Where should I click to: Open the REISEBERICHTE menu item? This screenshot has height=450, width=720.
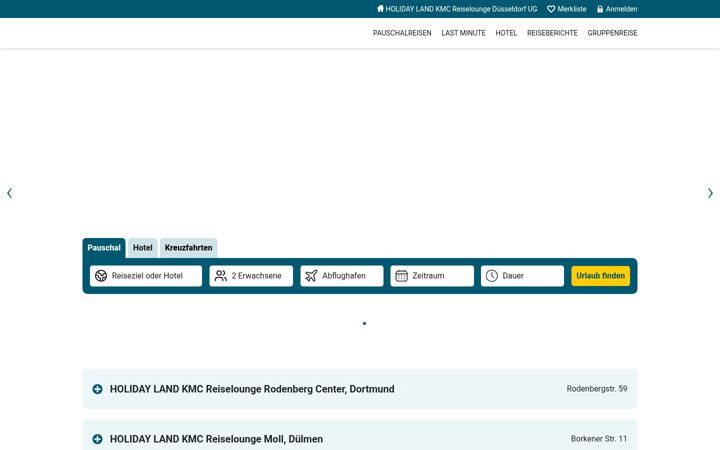coord(552,33)
